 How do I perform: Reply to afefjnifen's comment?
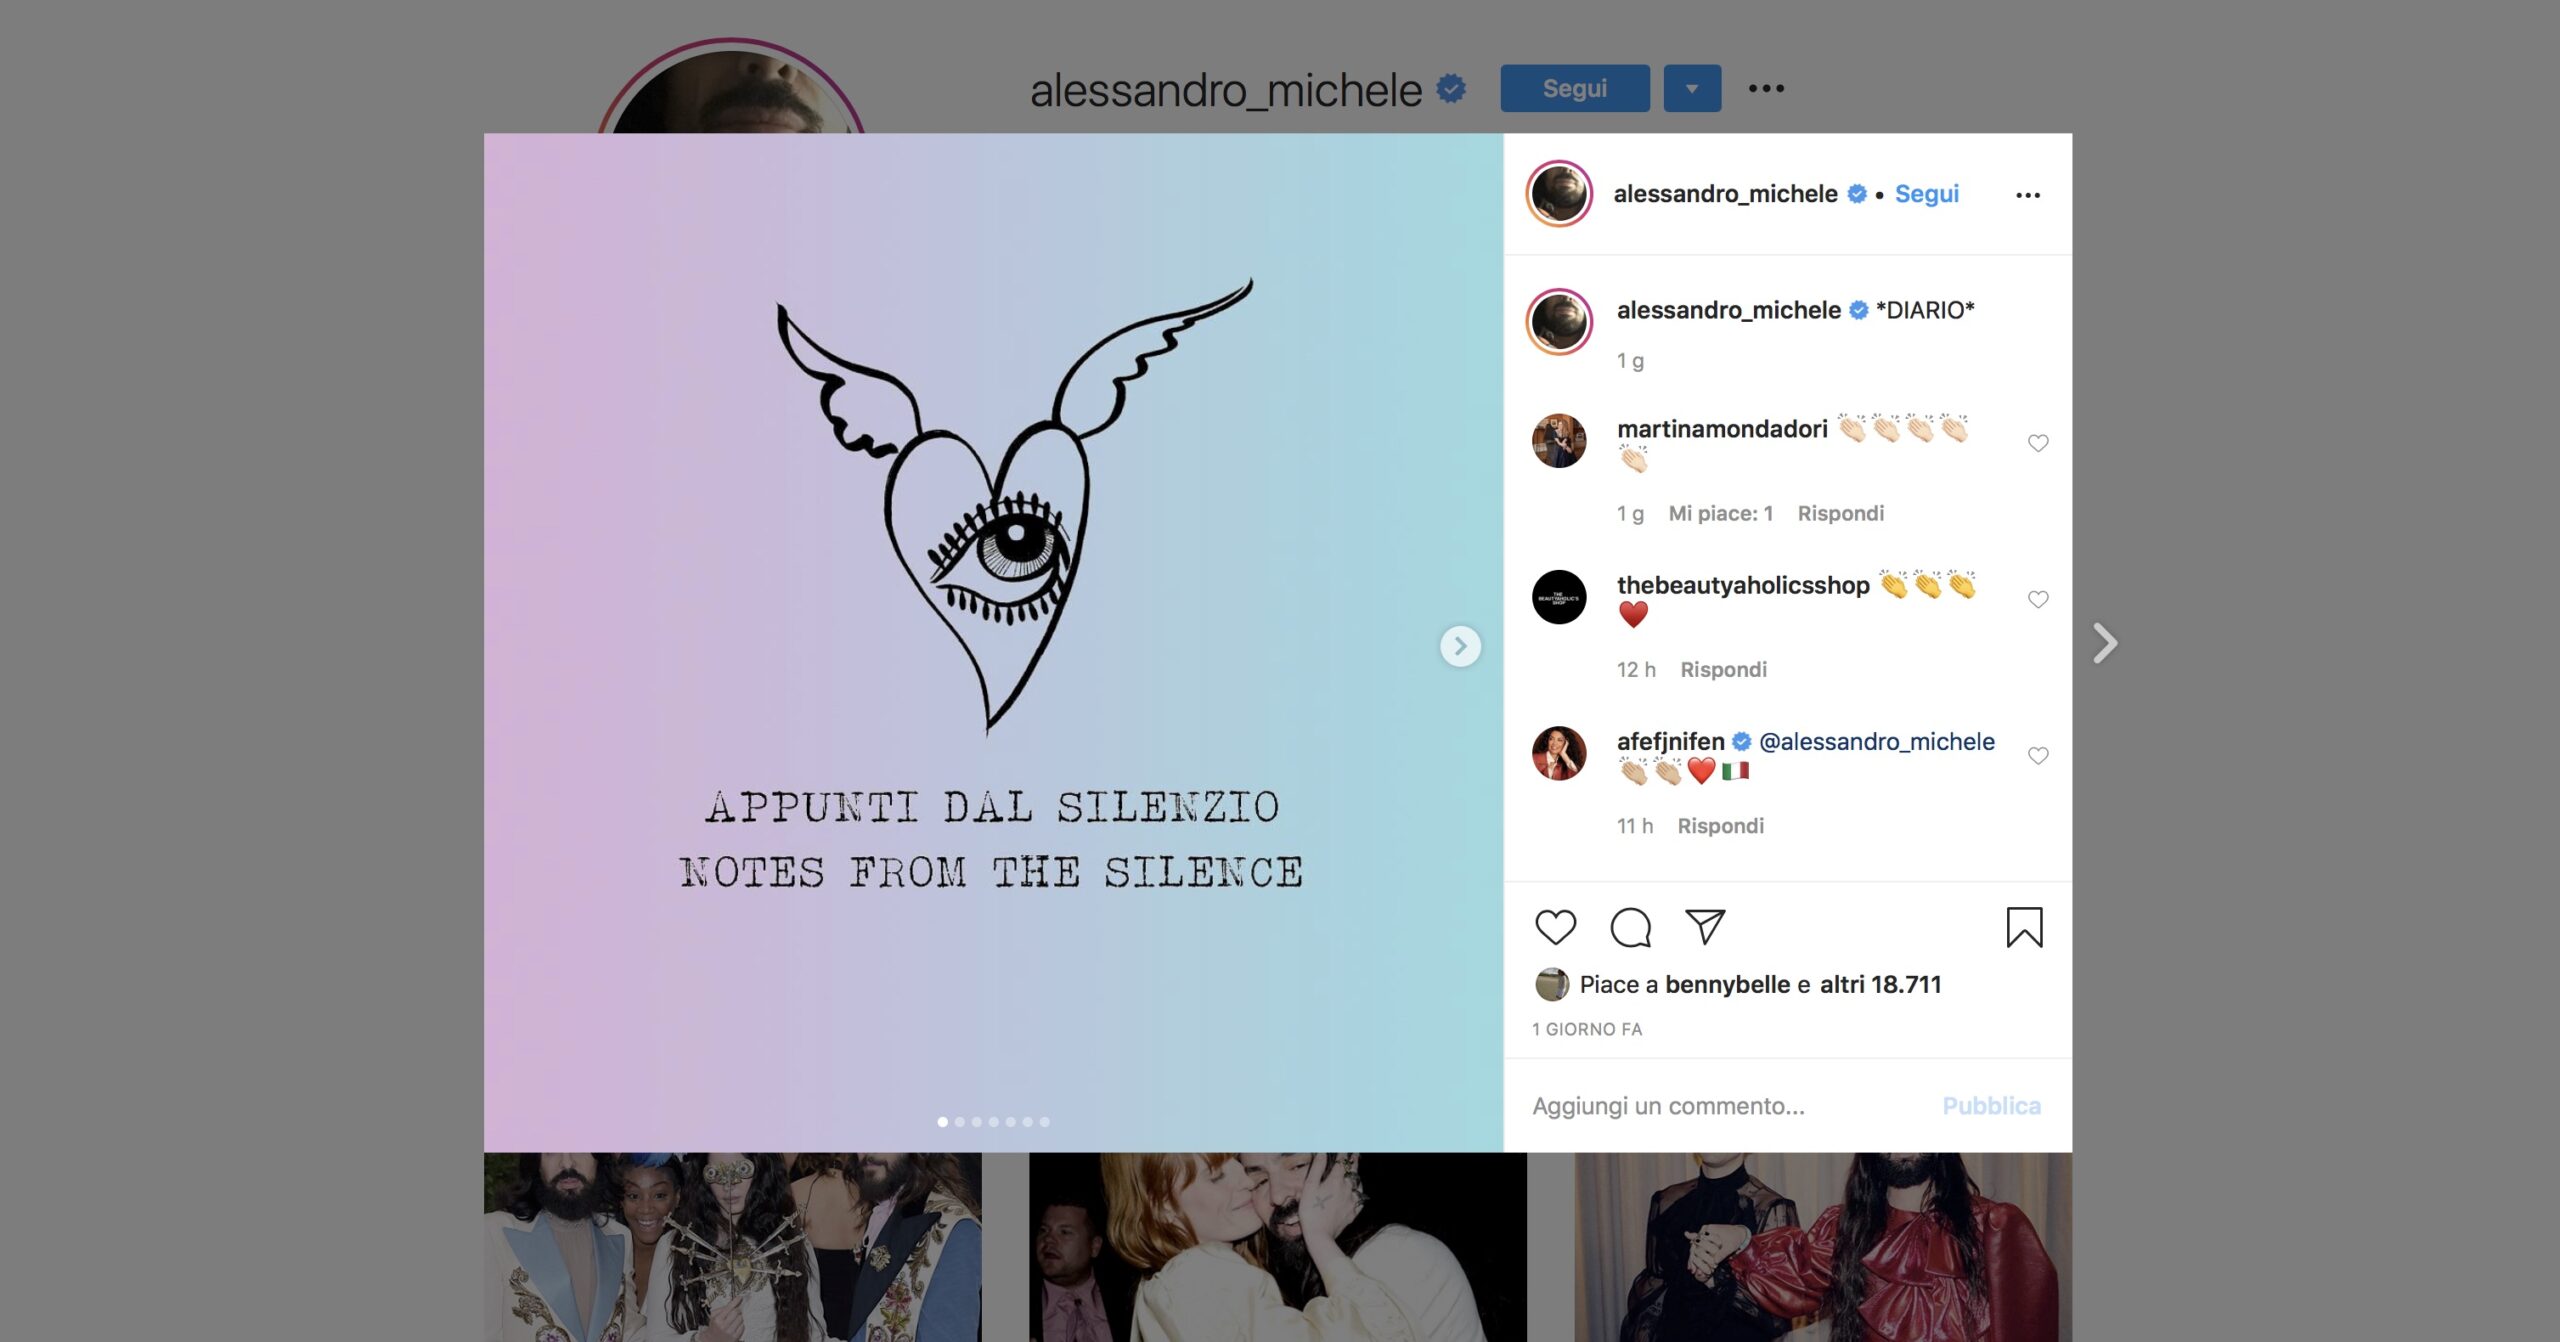point(1720,825)
